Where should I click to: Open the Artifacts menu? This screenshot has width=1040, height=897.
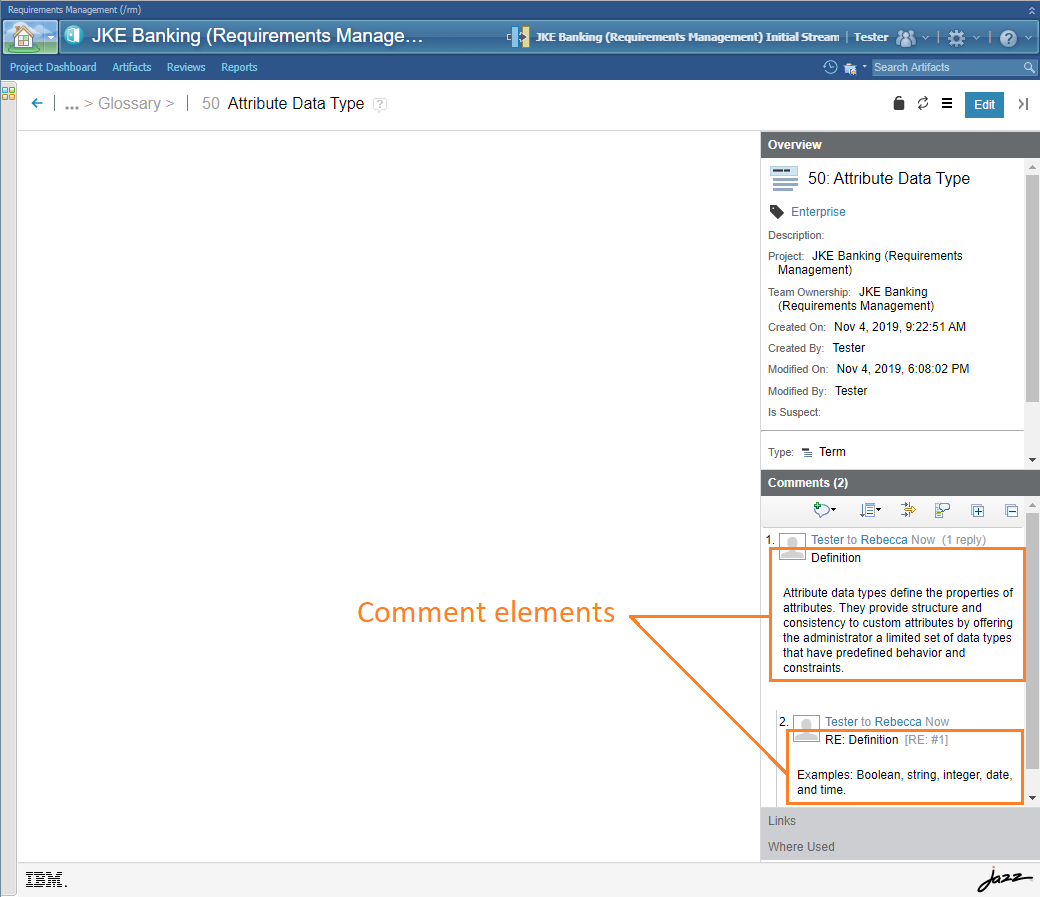131,67
